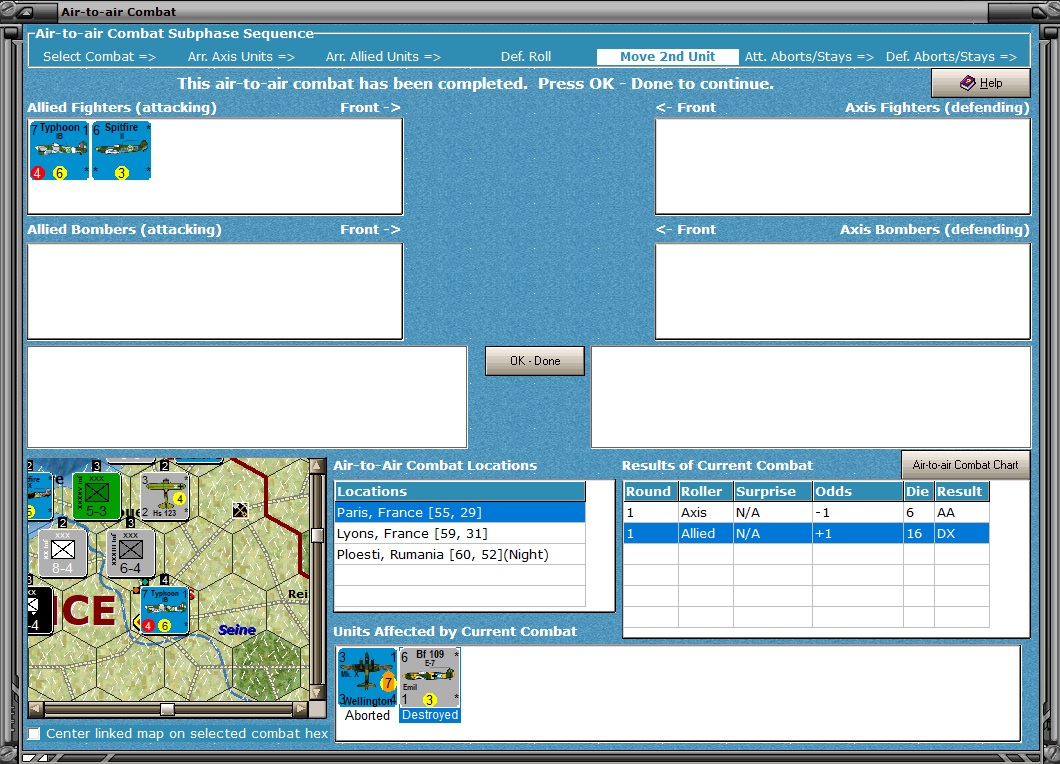Image resolution: width=1060 pixels, height=764 pixels.
Task: Click the map horizontal scrollbar right arrow
Action: (300, 709)
